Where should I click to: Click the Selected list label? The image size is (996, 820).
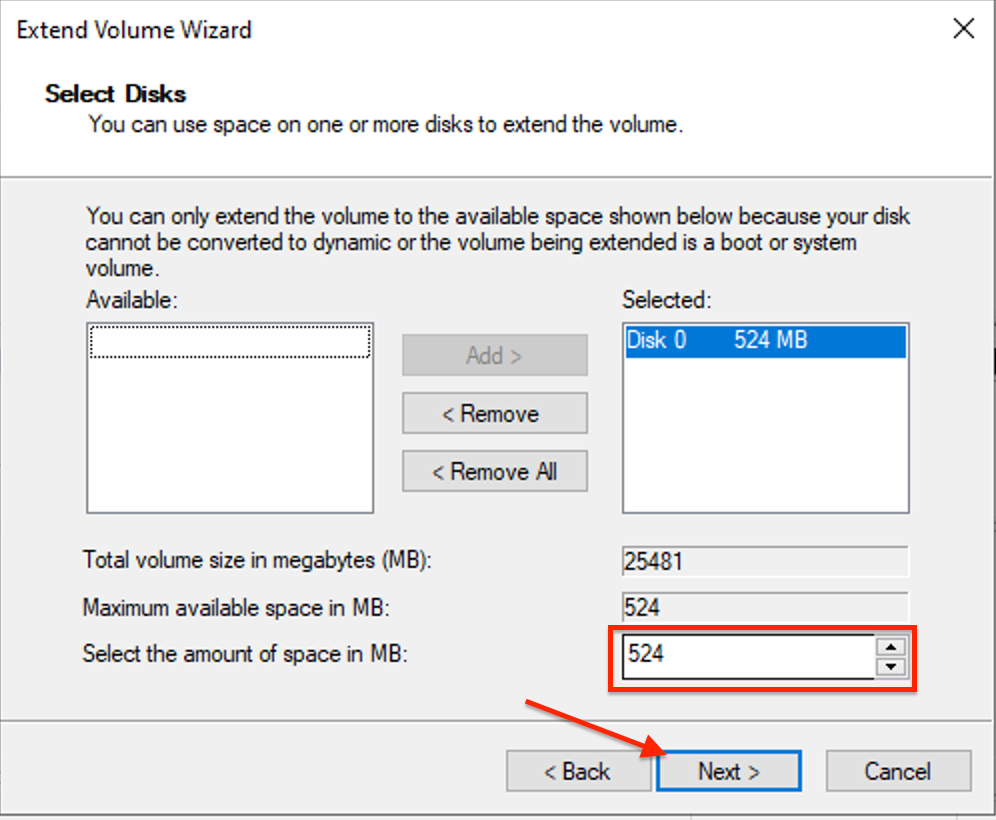coord(666,299)
